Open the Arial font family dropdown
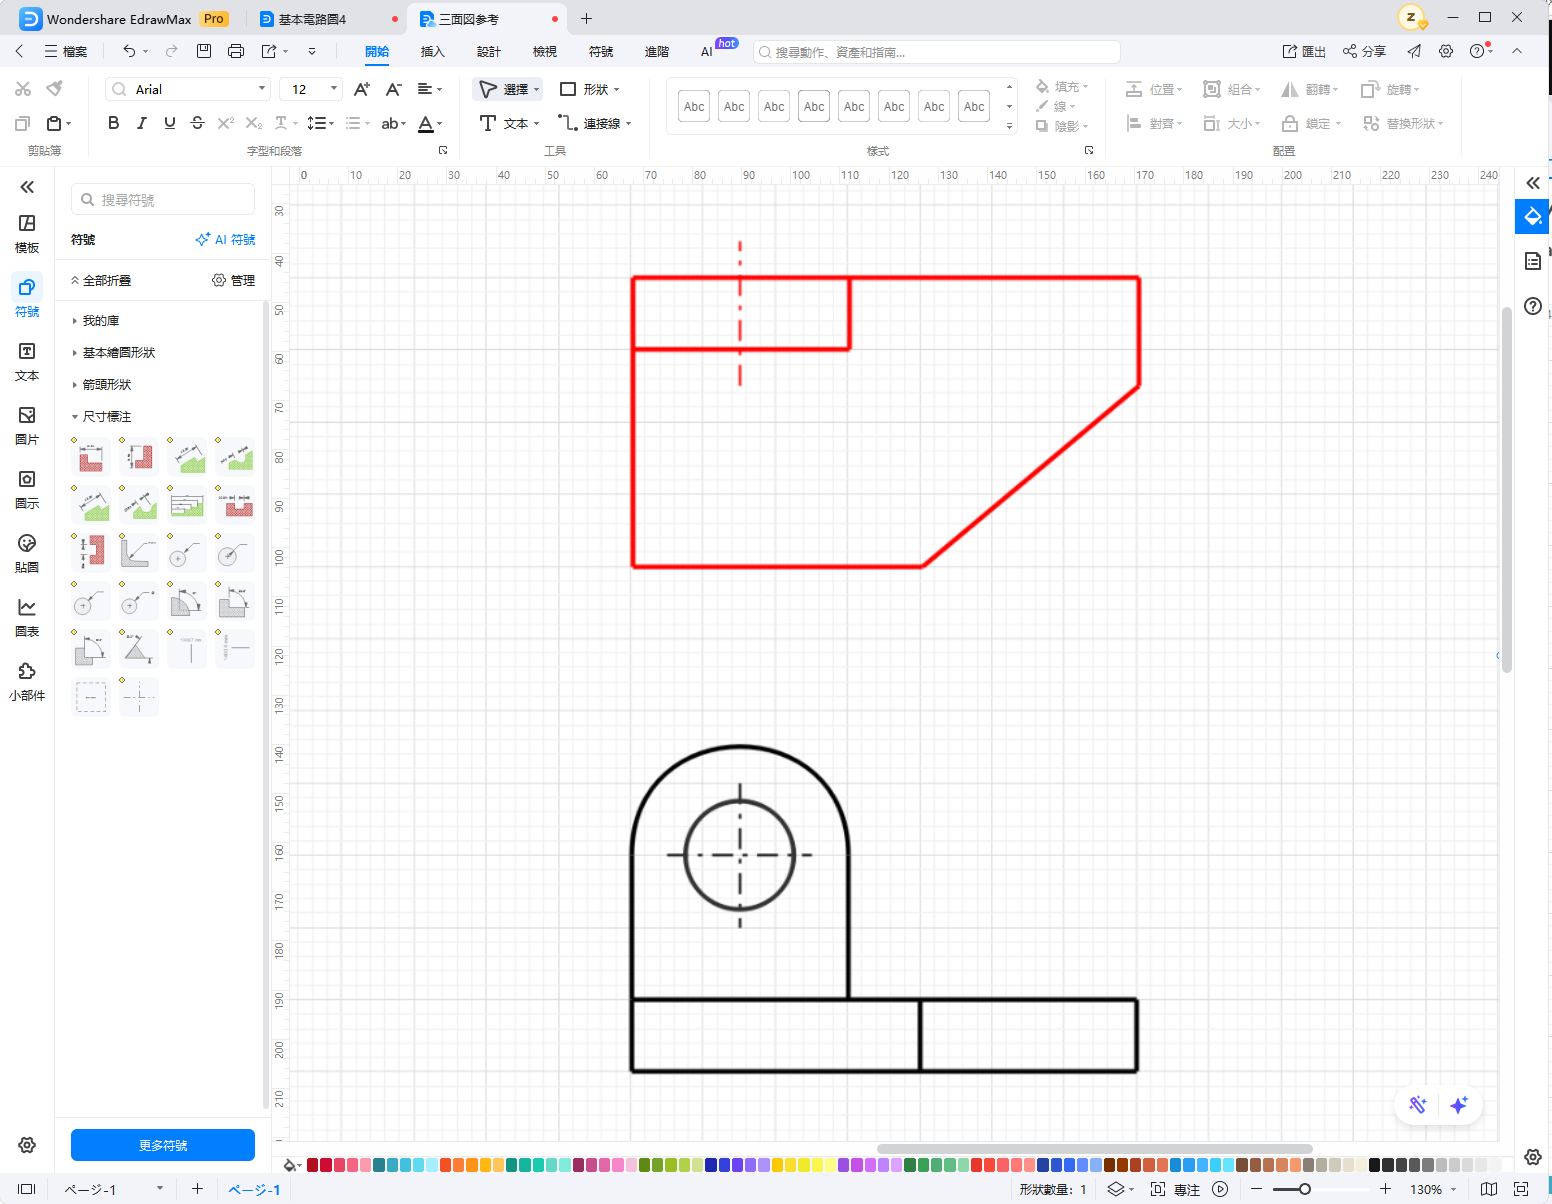Image resolution: width=1552 pixels, height=1204 pixels. pyautogui.click(x=188, y=89)
